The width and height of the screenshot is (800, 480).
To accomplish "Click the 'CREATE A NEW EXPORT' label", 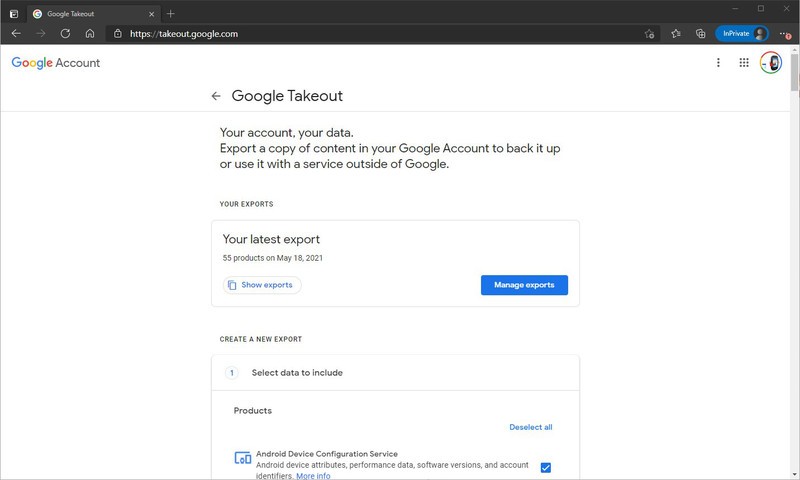I will [261, 339].
